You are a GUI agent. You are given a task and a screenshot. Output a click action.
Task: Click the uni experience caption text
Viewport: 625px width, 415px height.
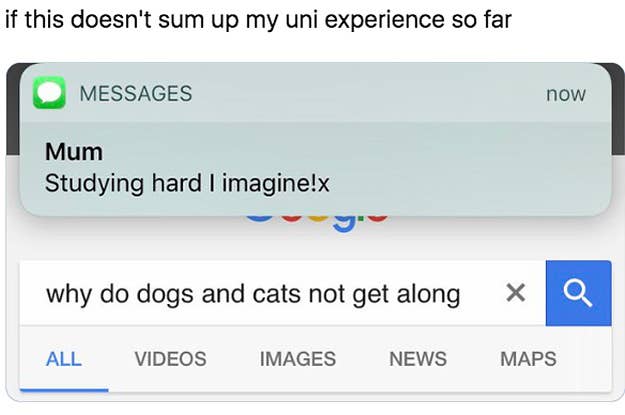258,21
